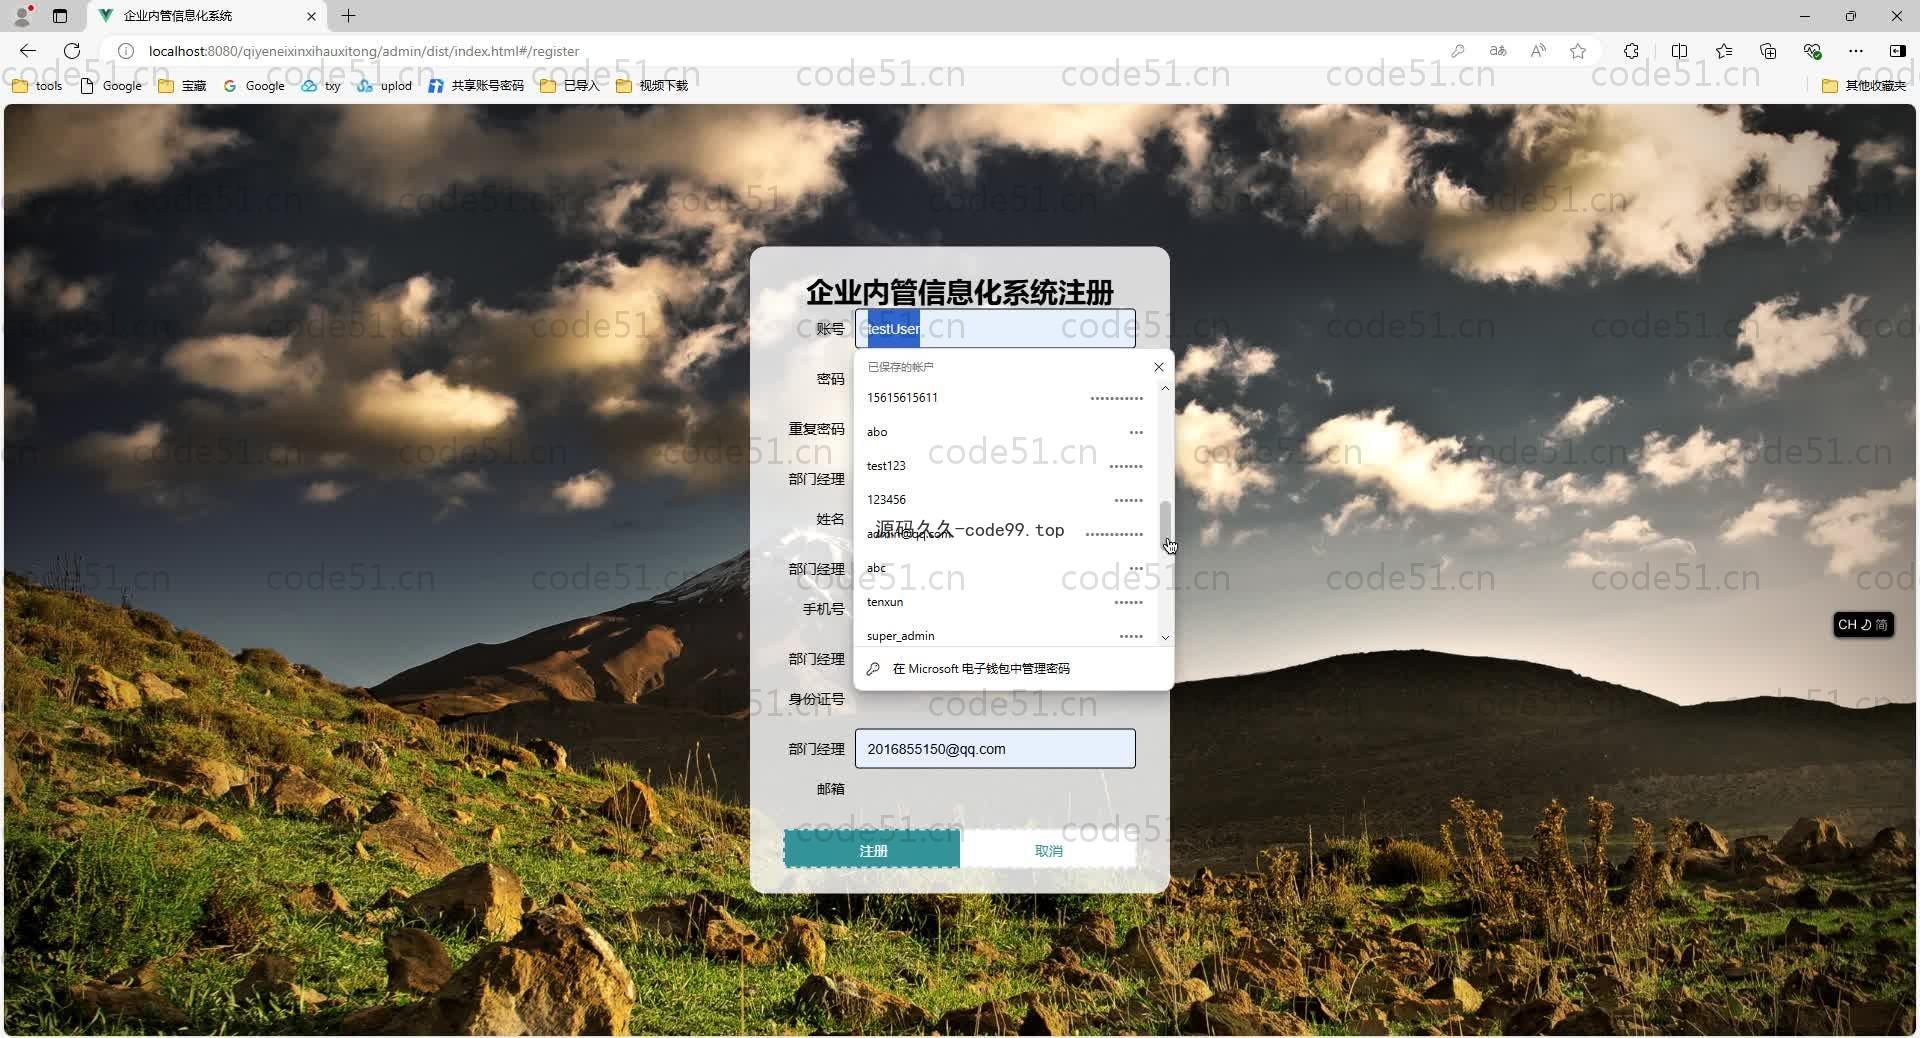The image size is (1920, 1038).
Task: Click saved accounts list scroll down arrow
Action: [1165, 637]
